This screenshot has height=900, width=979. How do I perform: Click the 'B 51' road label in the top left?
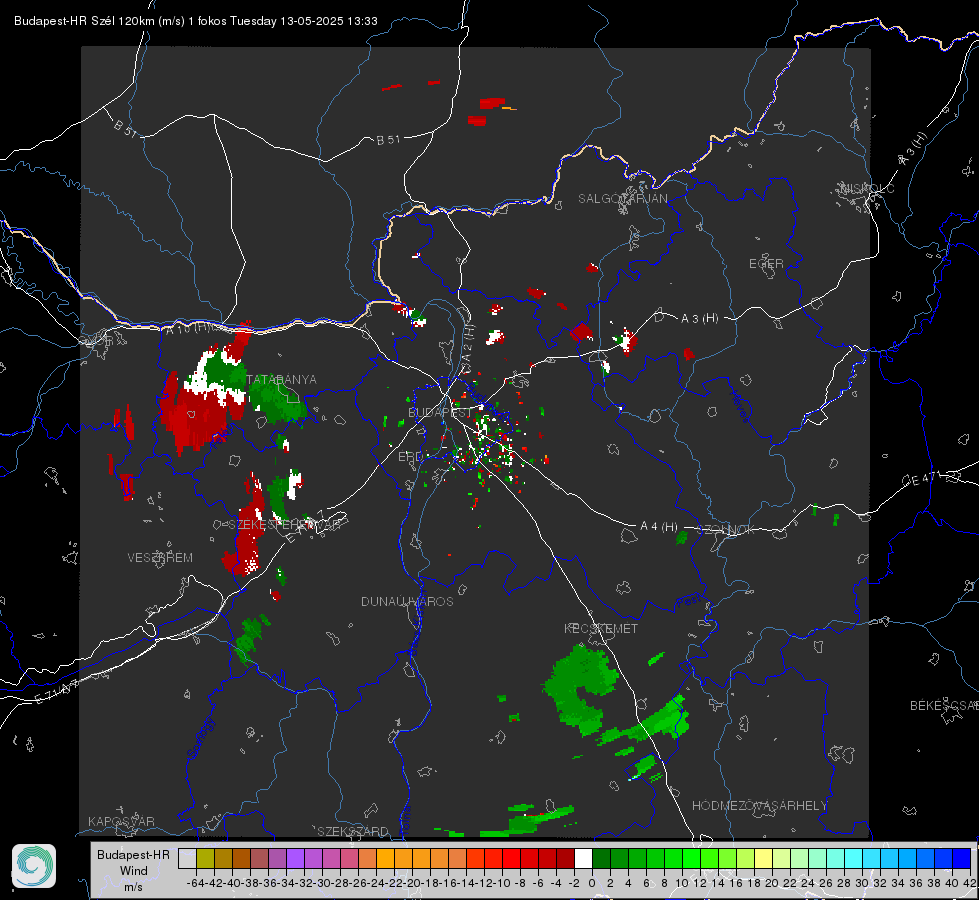(x=125, y=128)
